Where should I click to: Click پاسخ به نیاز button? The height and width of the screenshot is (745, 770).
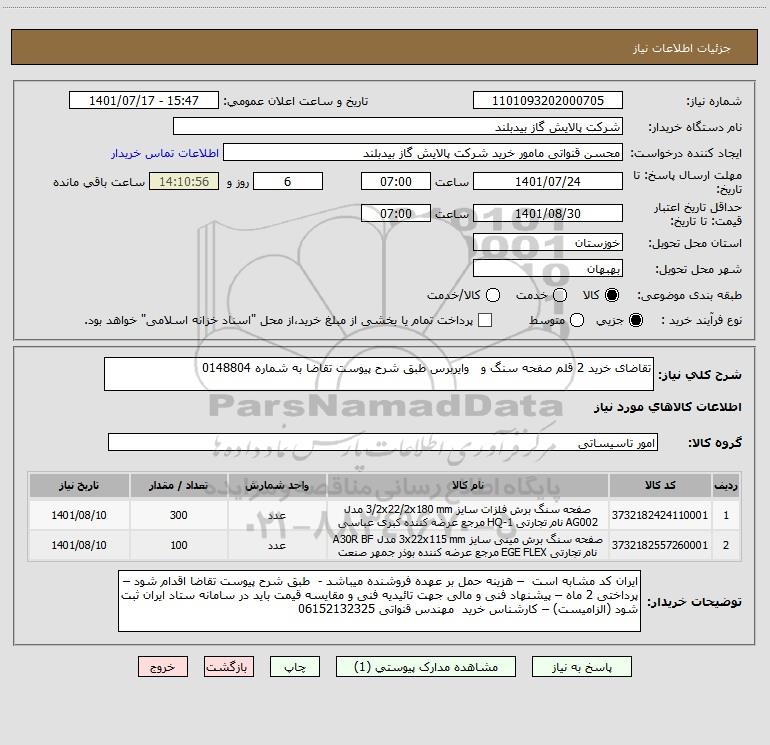pos(581,667)
